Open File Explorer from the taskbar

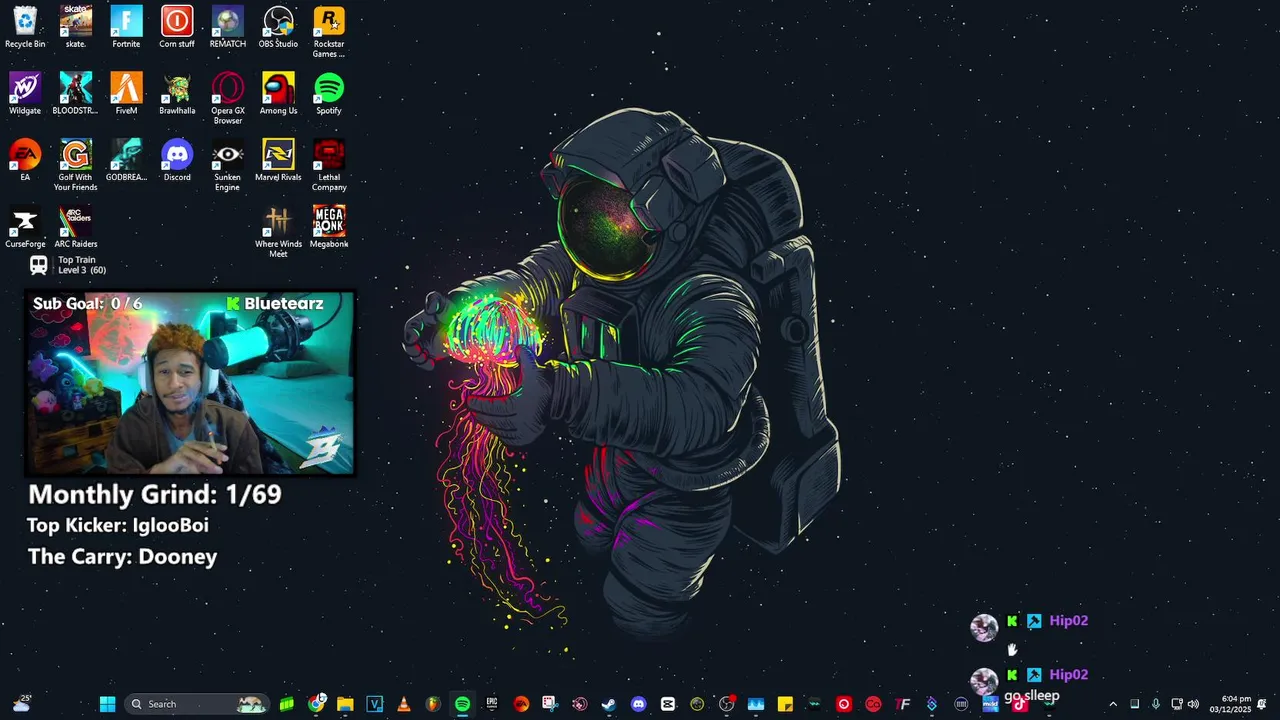click(x=345, y=704)
